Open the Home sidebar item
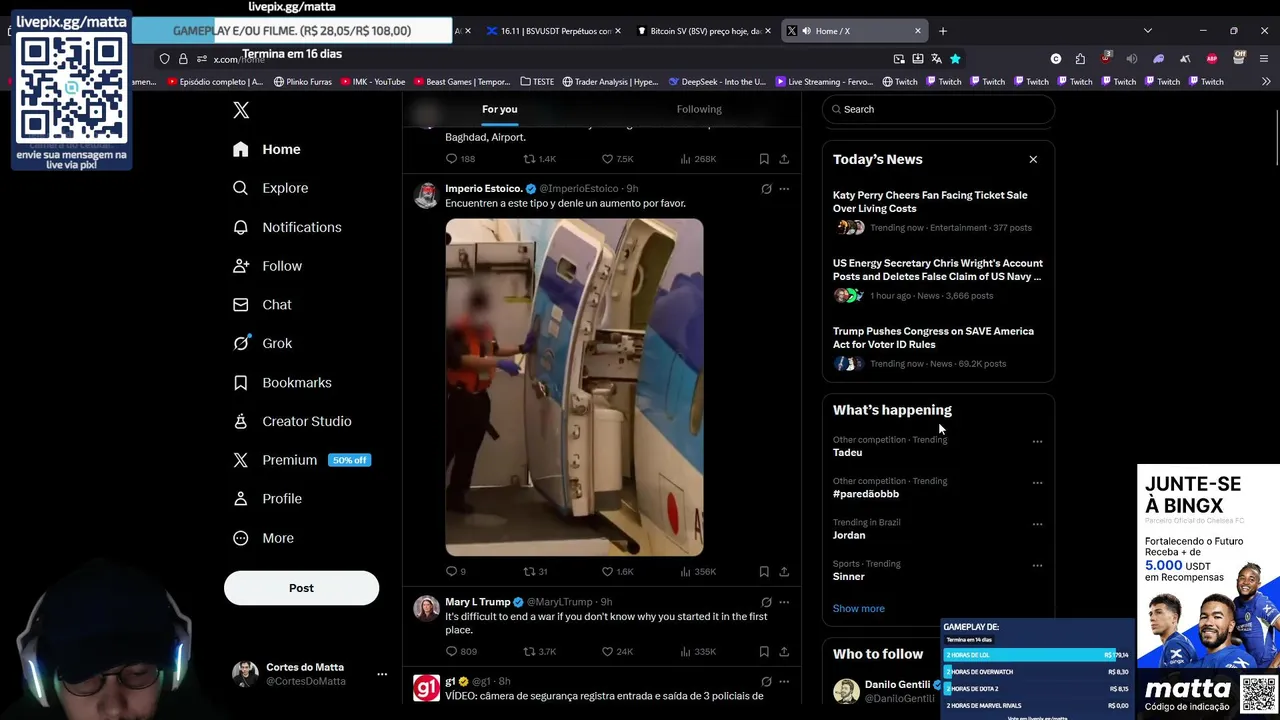The height and width of the screenshot is (720, 1280). point(266,149)
